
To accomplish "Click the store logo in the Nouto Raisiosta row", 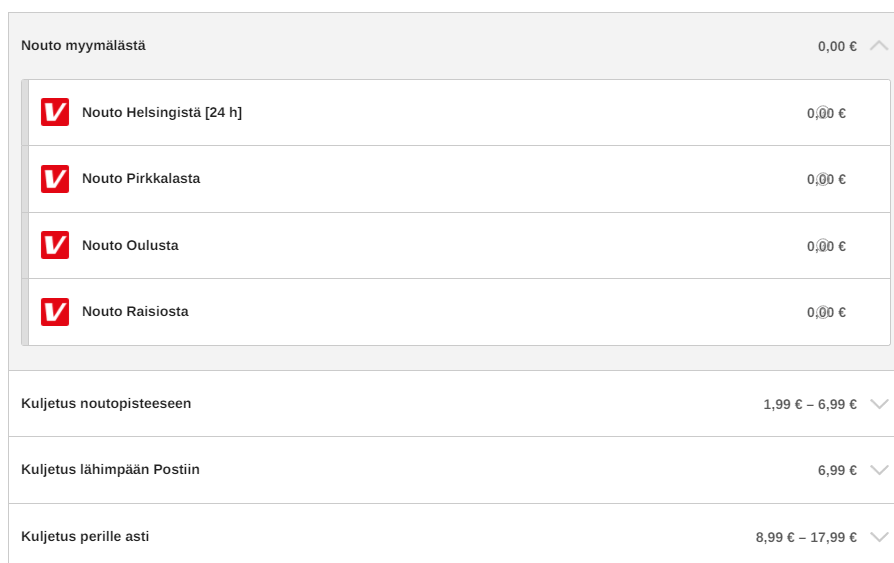I will 55,312.
